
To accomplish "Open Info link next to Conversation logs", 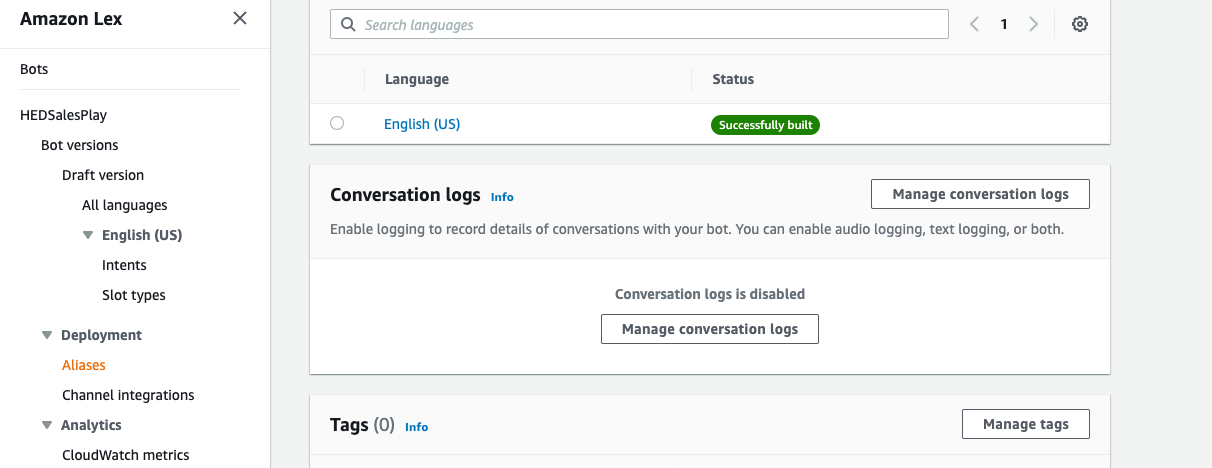I will pyautogui.click(x=502, y=197).
